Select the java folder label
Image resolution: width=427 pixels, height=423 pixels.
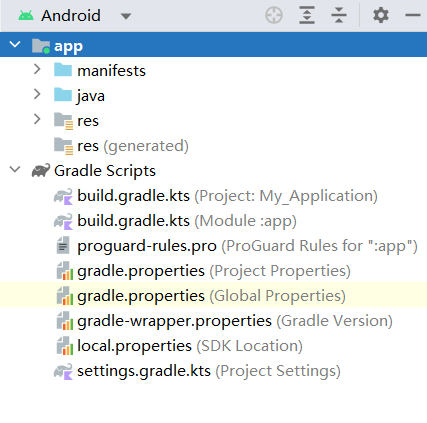point(91,96)
